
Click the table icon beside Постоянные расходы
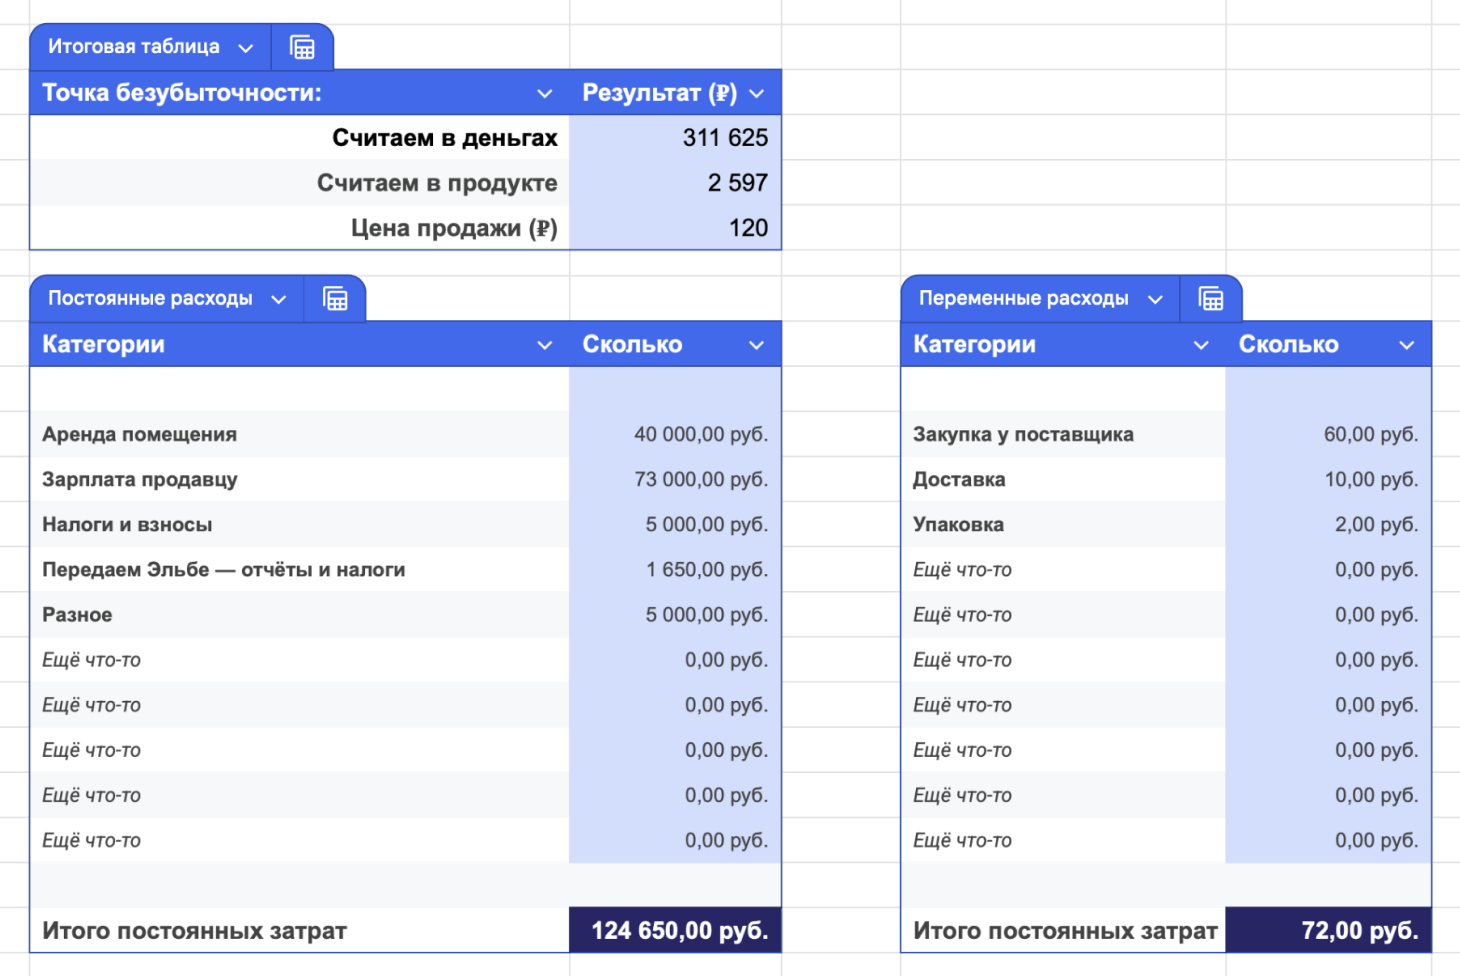click(335, 299)
